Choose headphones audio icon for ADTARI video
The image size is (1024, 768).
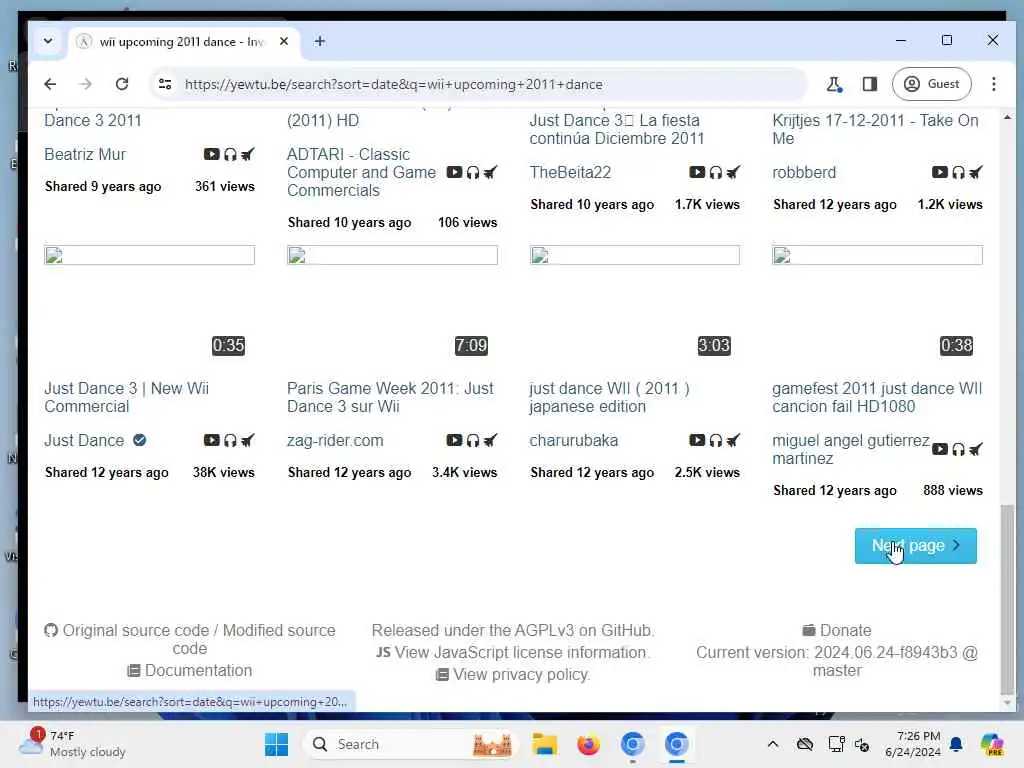pyautogui.click(x=473, y=172)
